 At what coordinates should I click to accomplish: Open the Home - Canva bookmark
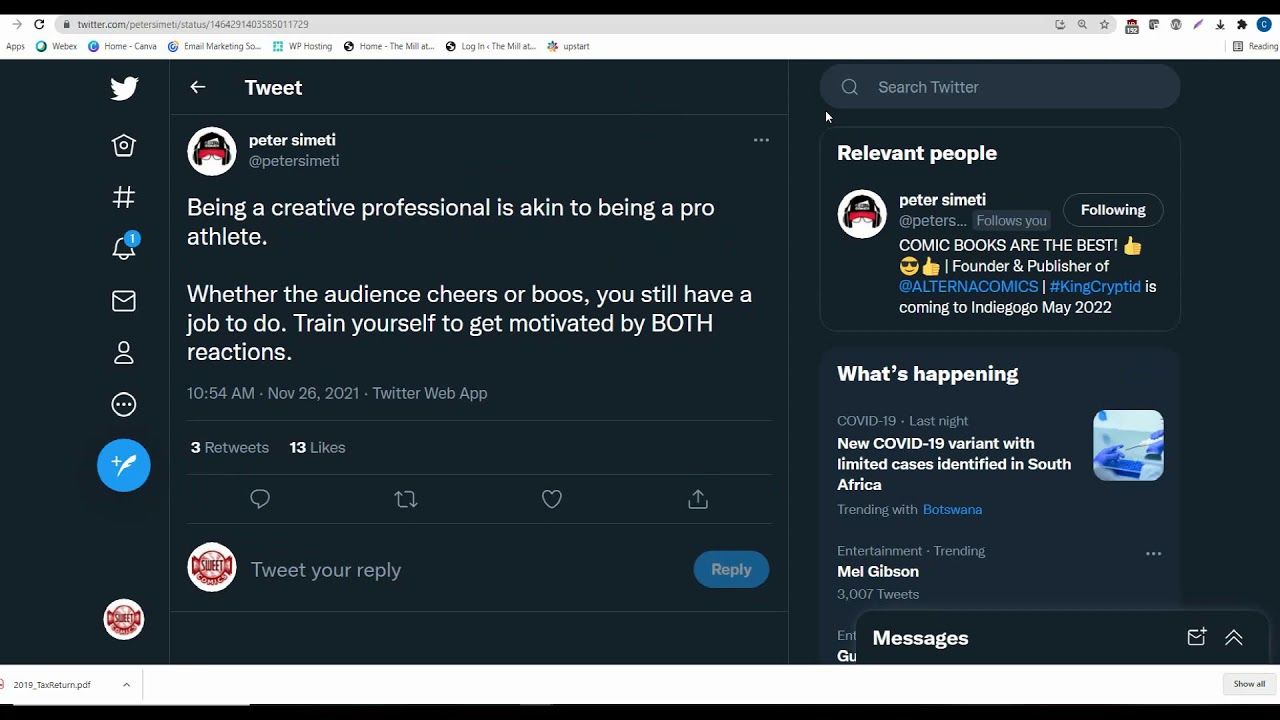click(123, 46)
